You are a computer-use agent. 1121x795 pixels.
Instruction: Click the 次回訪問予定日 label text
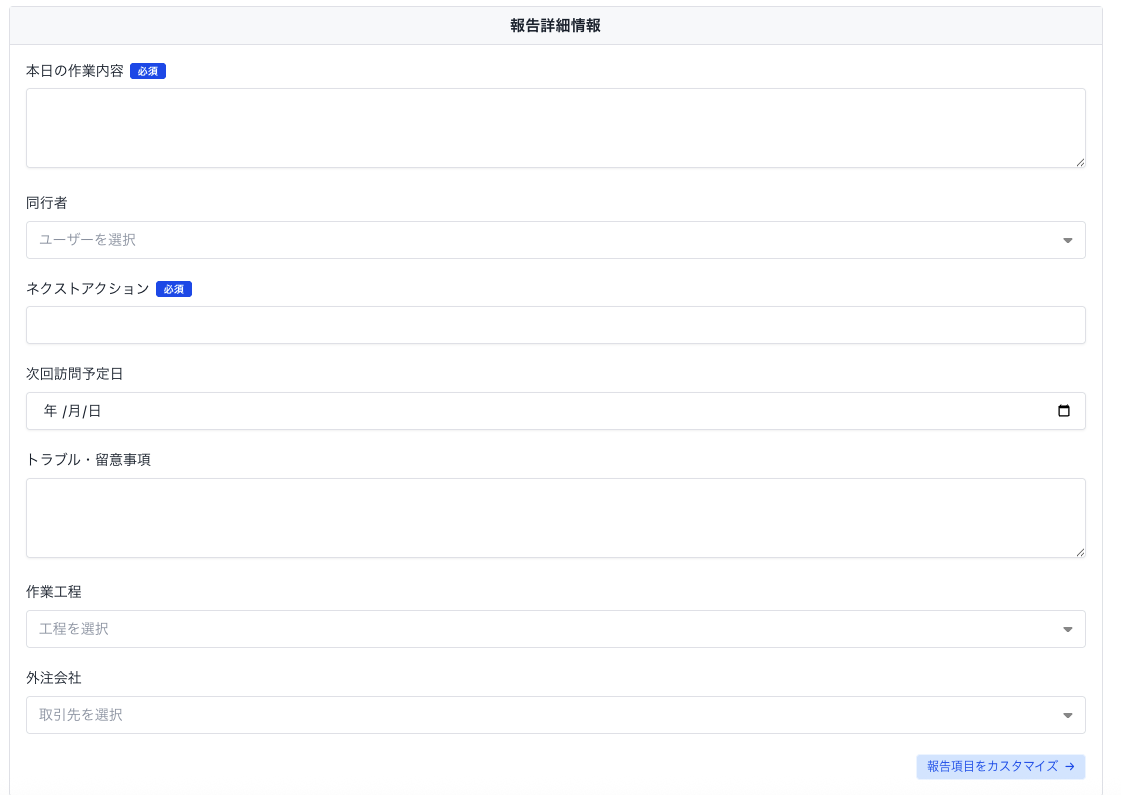tap(74, 374)
